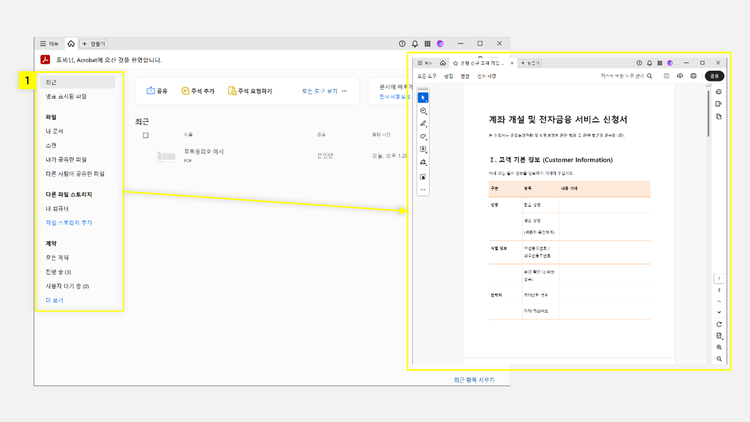Close the open document tab

pyautogui.click(x=512, y=63)
